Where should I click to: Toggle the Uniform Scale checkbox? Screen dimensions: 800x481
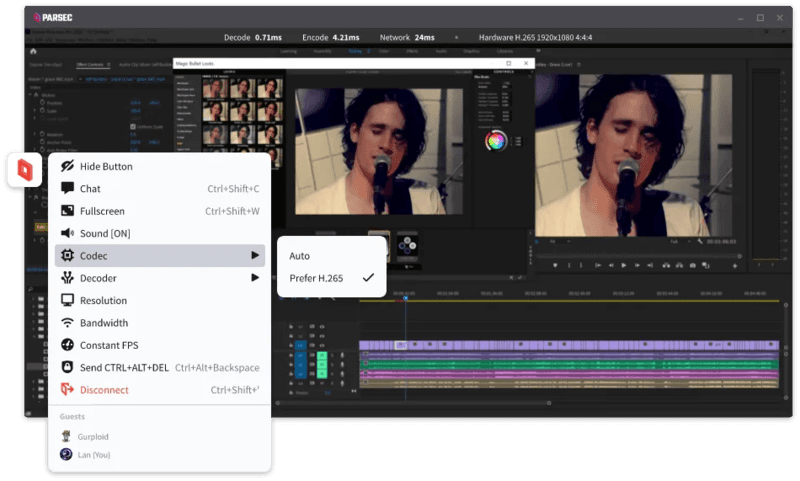(x=133, y=126)
